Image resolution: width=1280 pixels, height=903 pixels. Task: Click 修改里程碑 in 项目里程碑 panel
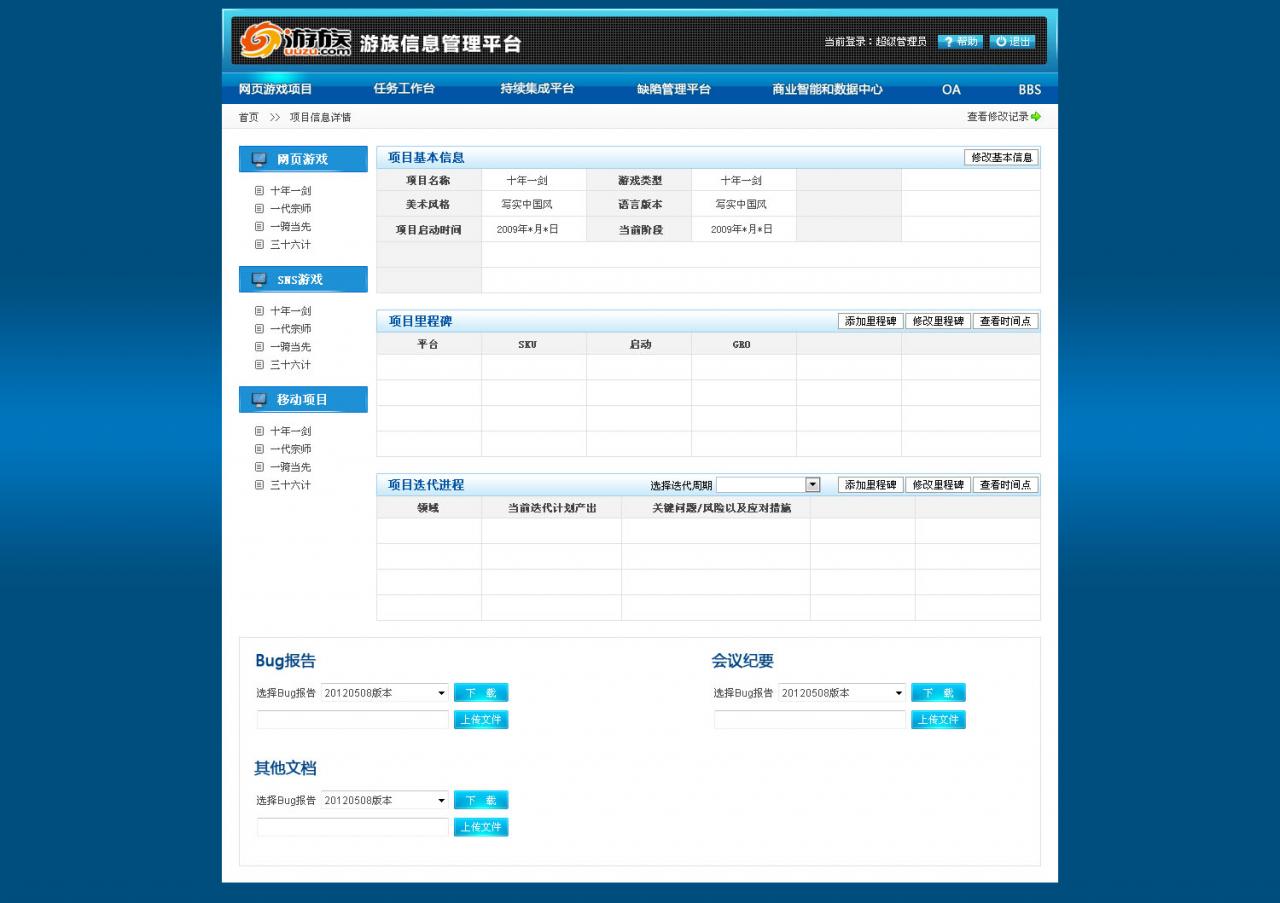pyautogui.click(x=938, y=321)
